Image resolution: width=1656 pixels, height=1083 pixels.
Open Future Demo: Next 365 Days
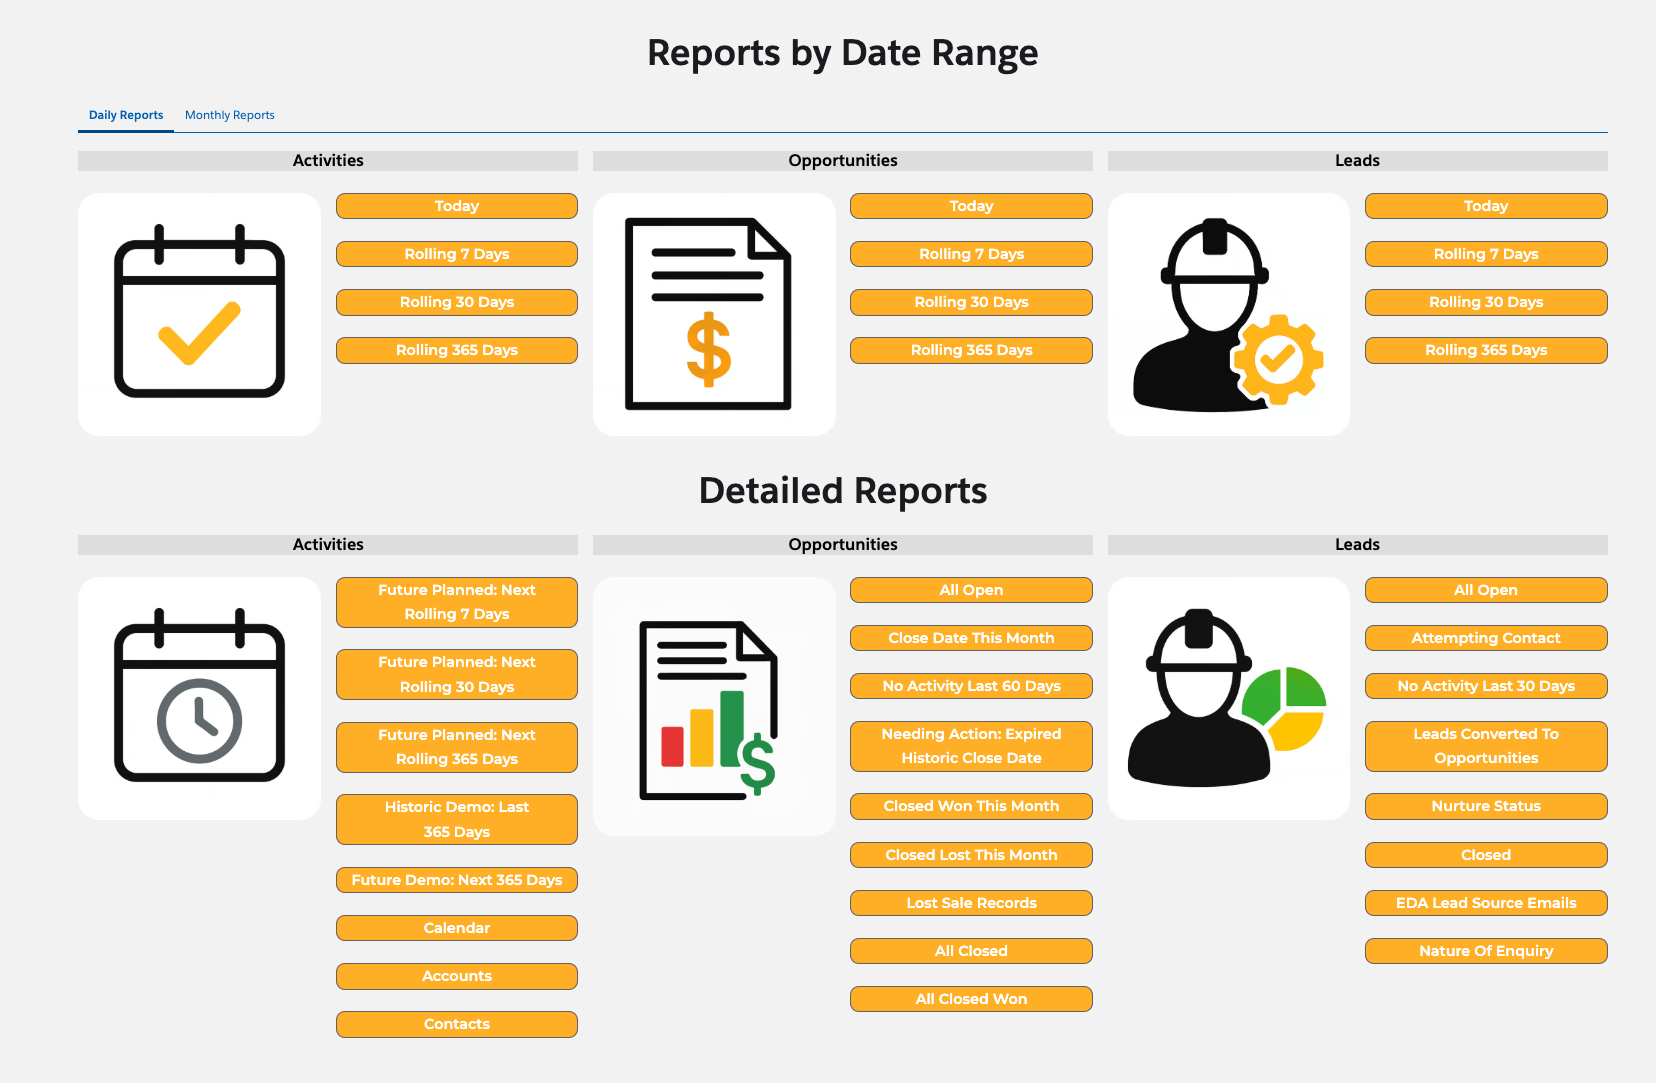pyautogui.click(x=457, y=880)
